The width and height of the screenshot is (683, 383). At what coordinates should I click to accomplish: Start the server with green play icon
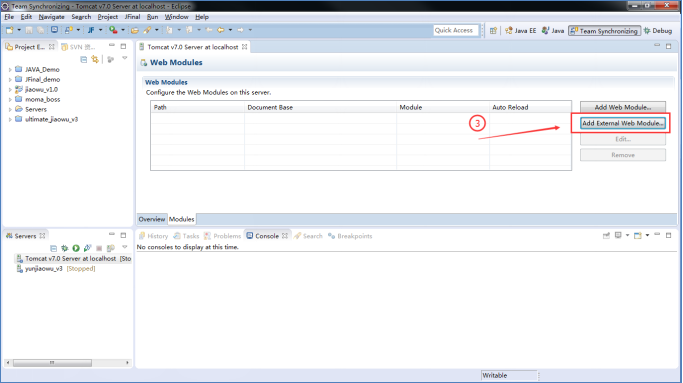[x=76, y=248]
